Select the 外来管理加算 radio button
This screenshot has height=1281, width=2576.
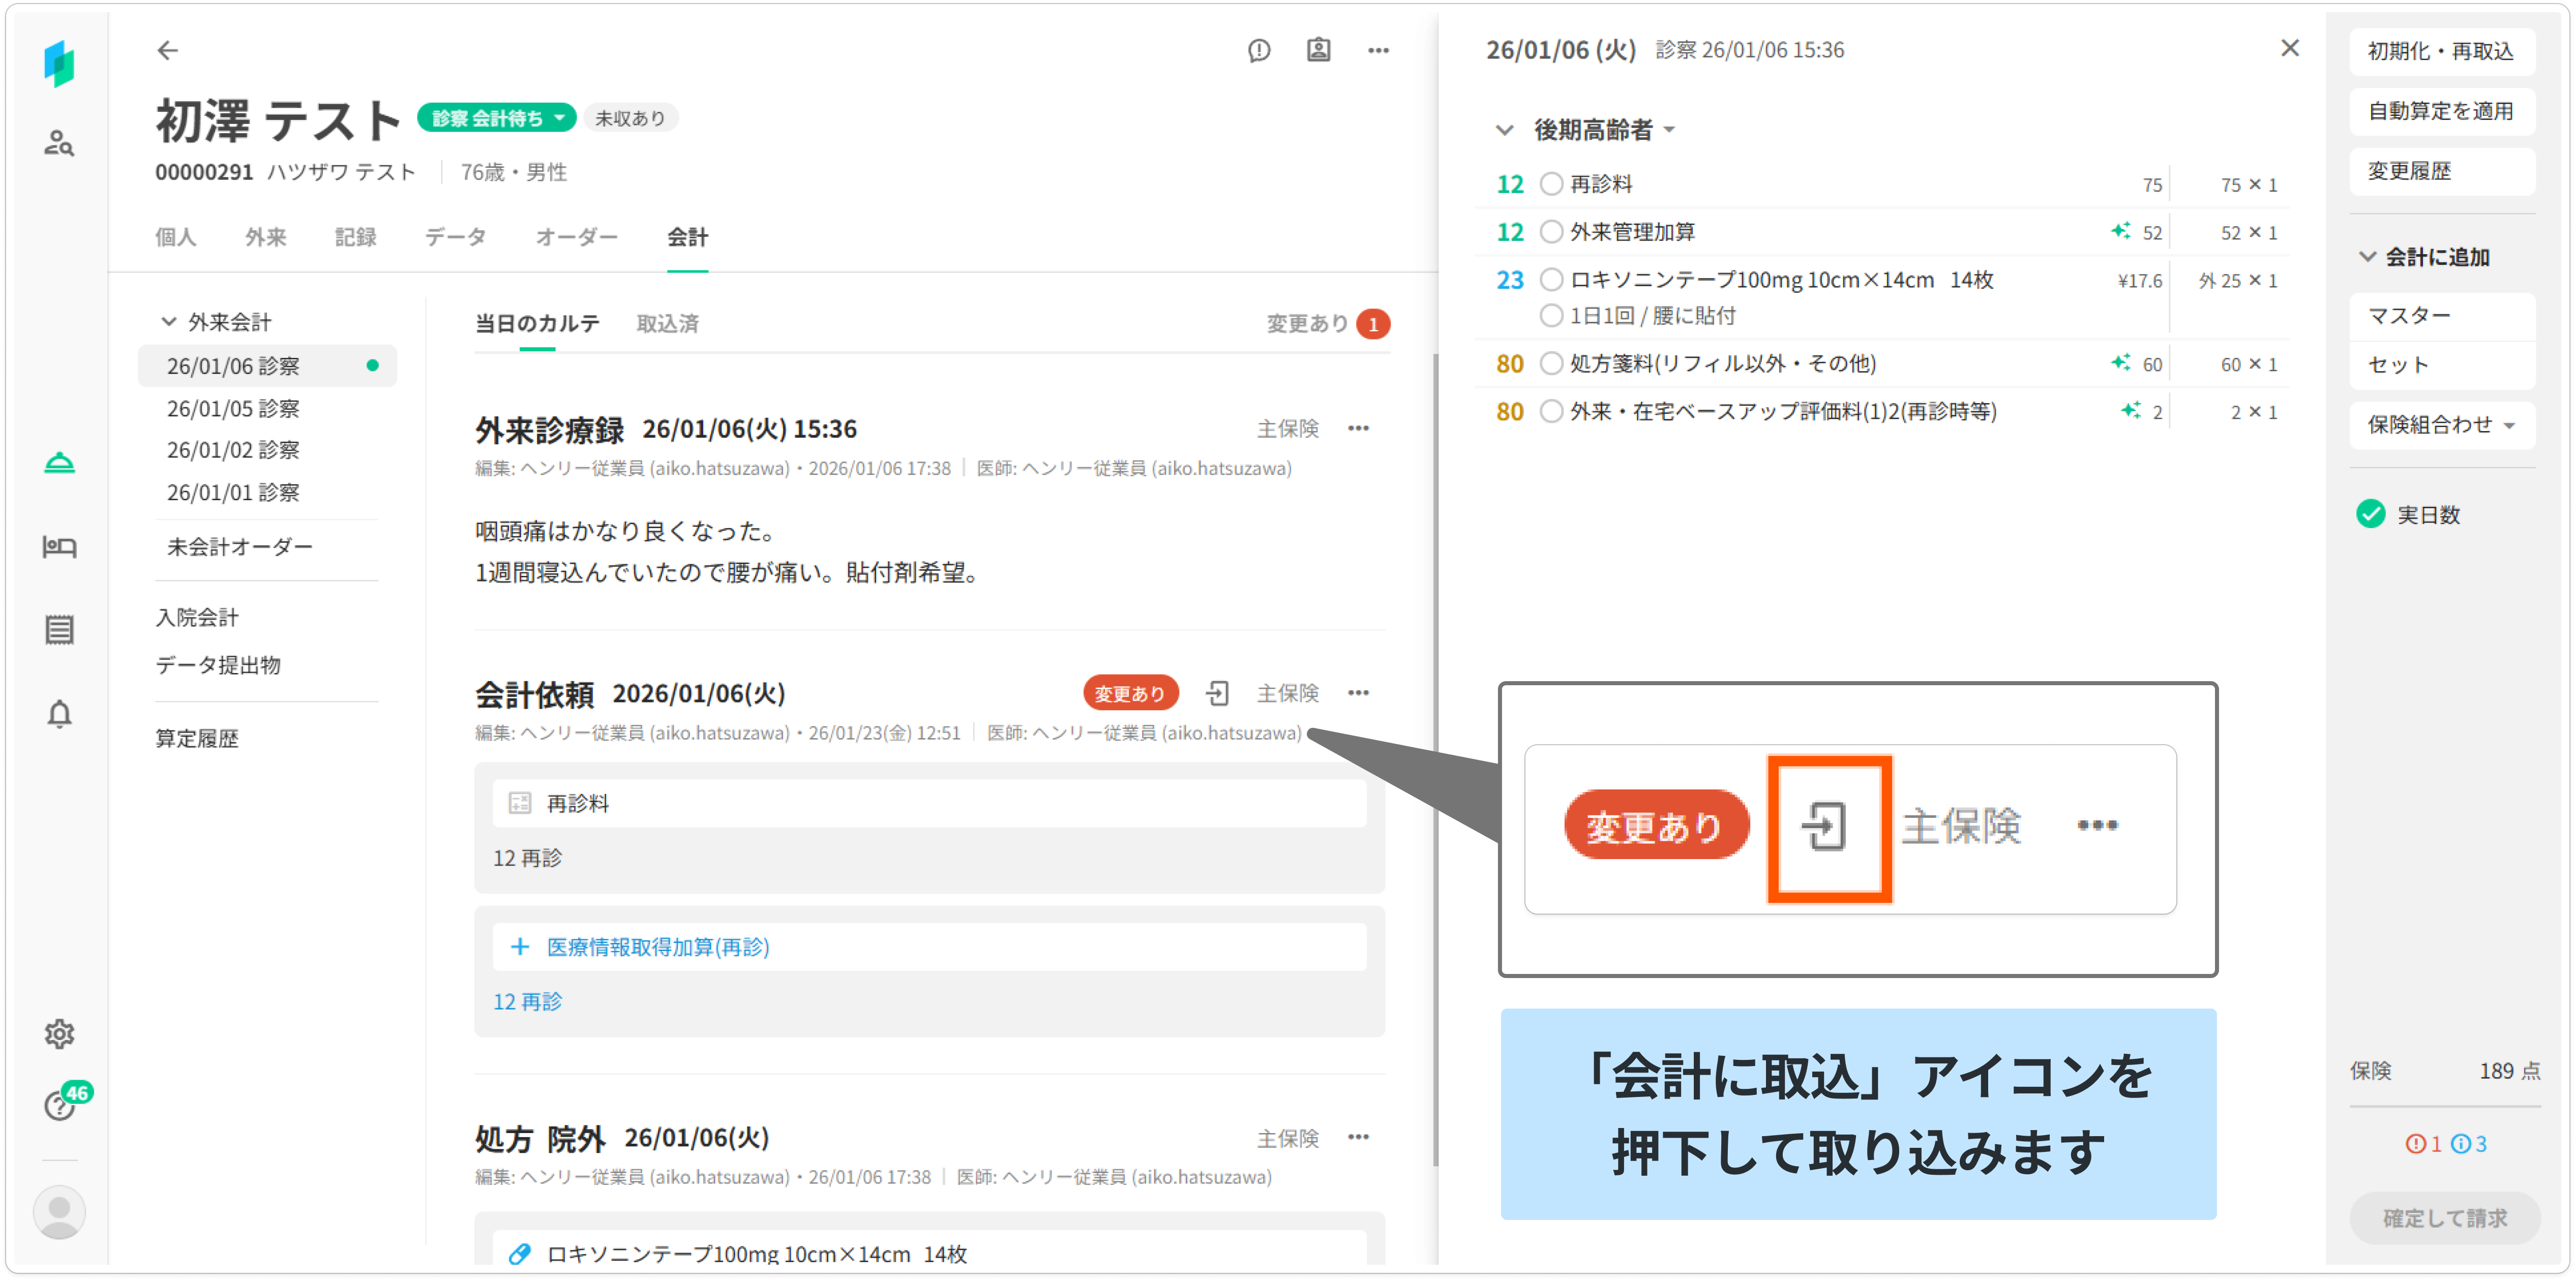1551,232
